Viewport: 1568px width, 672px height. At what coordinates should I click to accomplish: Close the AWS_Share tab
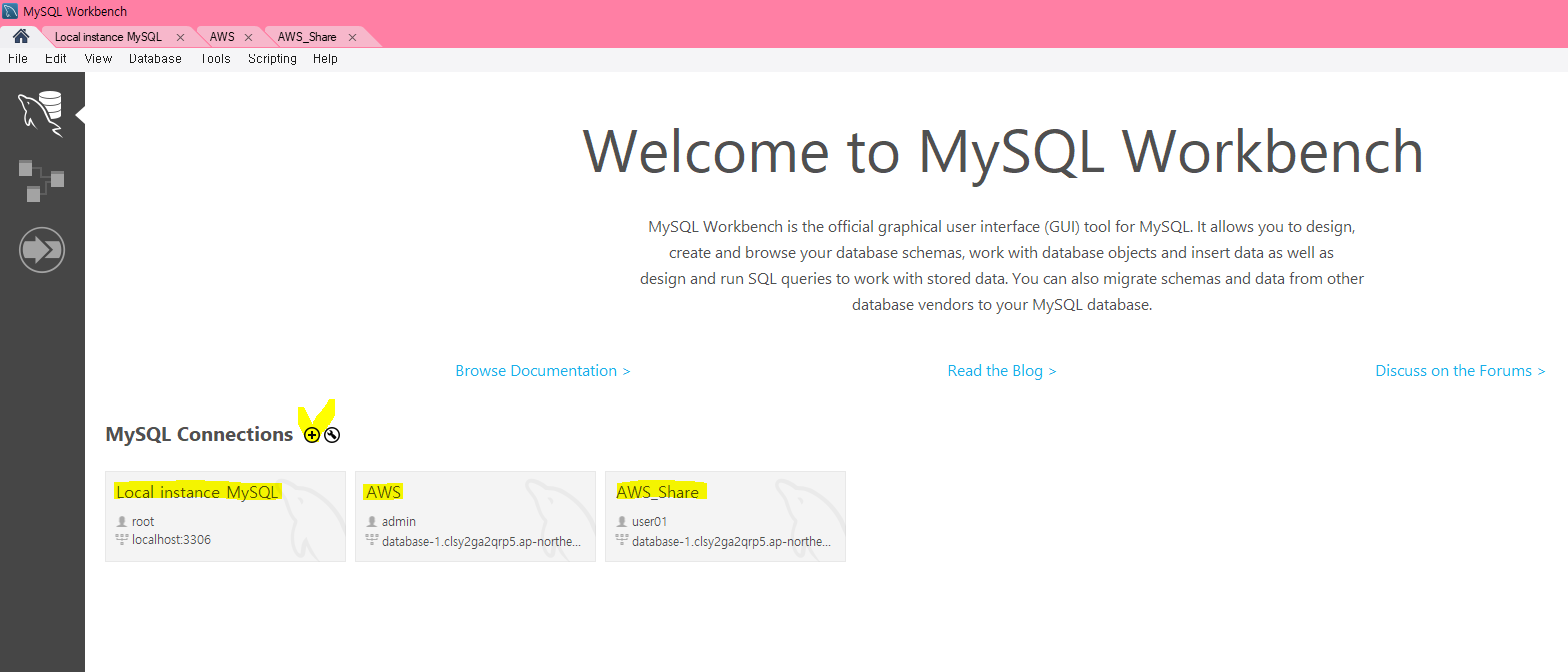[x=352, y=37]
